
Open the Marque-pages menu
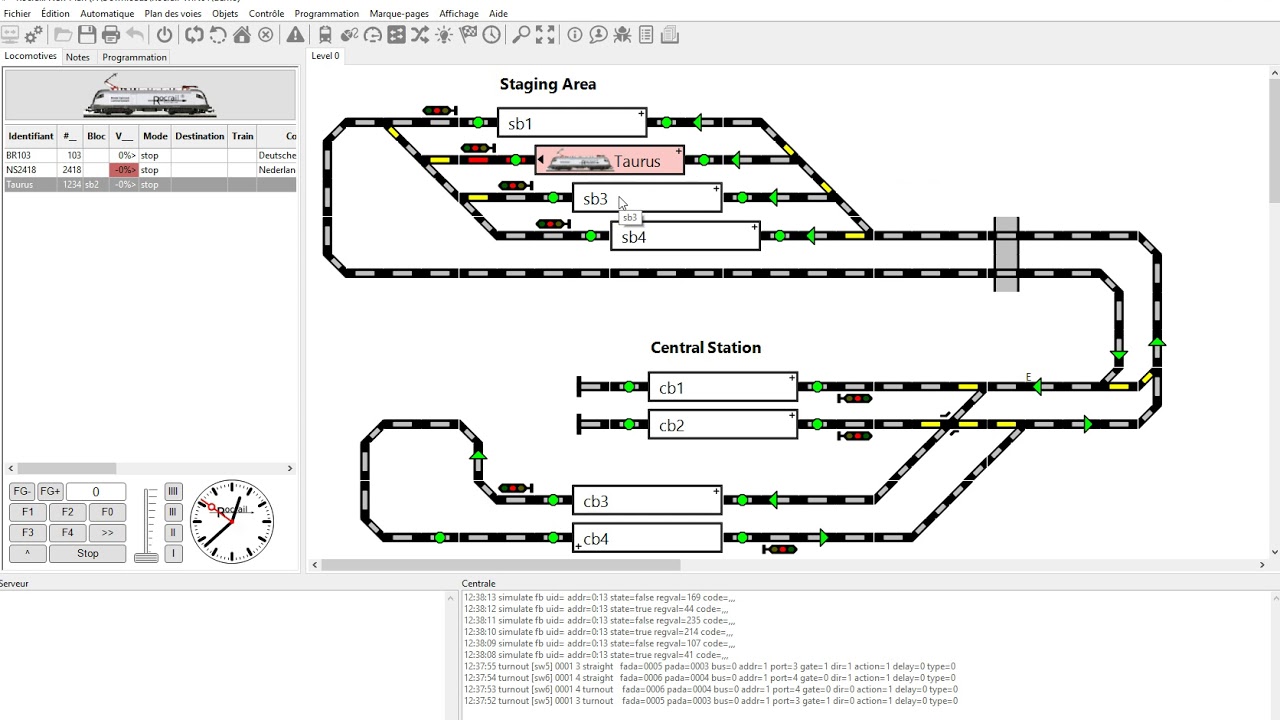click(399, 14)
